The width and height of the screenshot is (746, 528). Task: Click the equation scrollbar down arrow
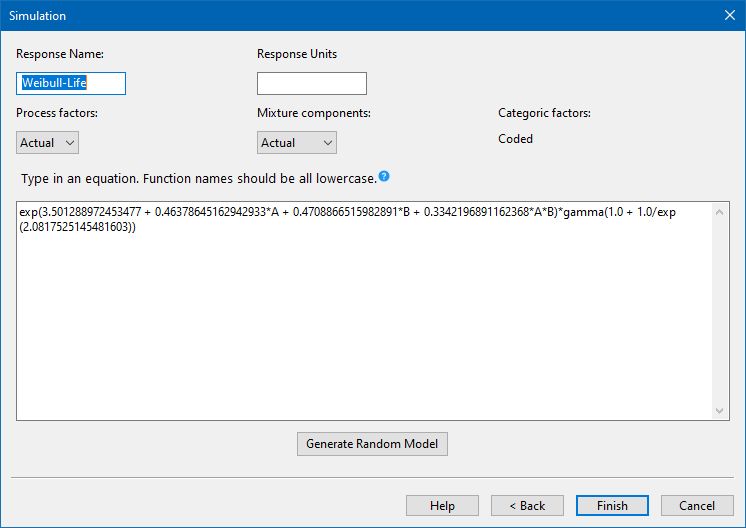[720, 411]
